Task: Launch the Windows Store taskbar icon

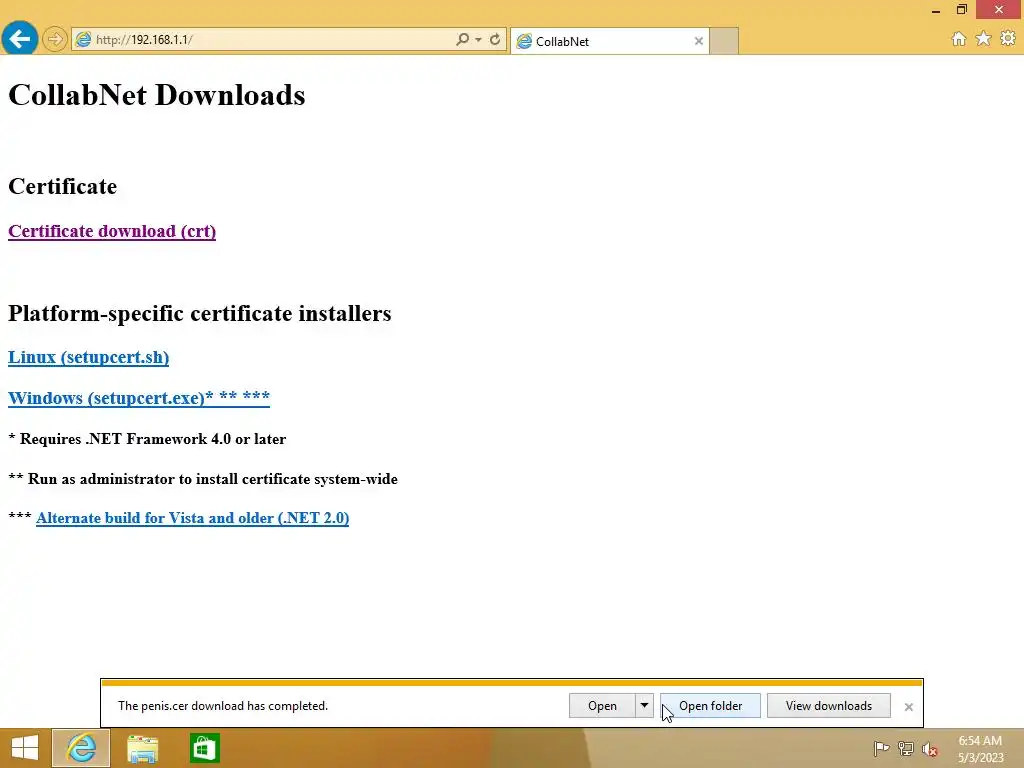Action: point(204,748)
